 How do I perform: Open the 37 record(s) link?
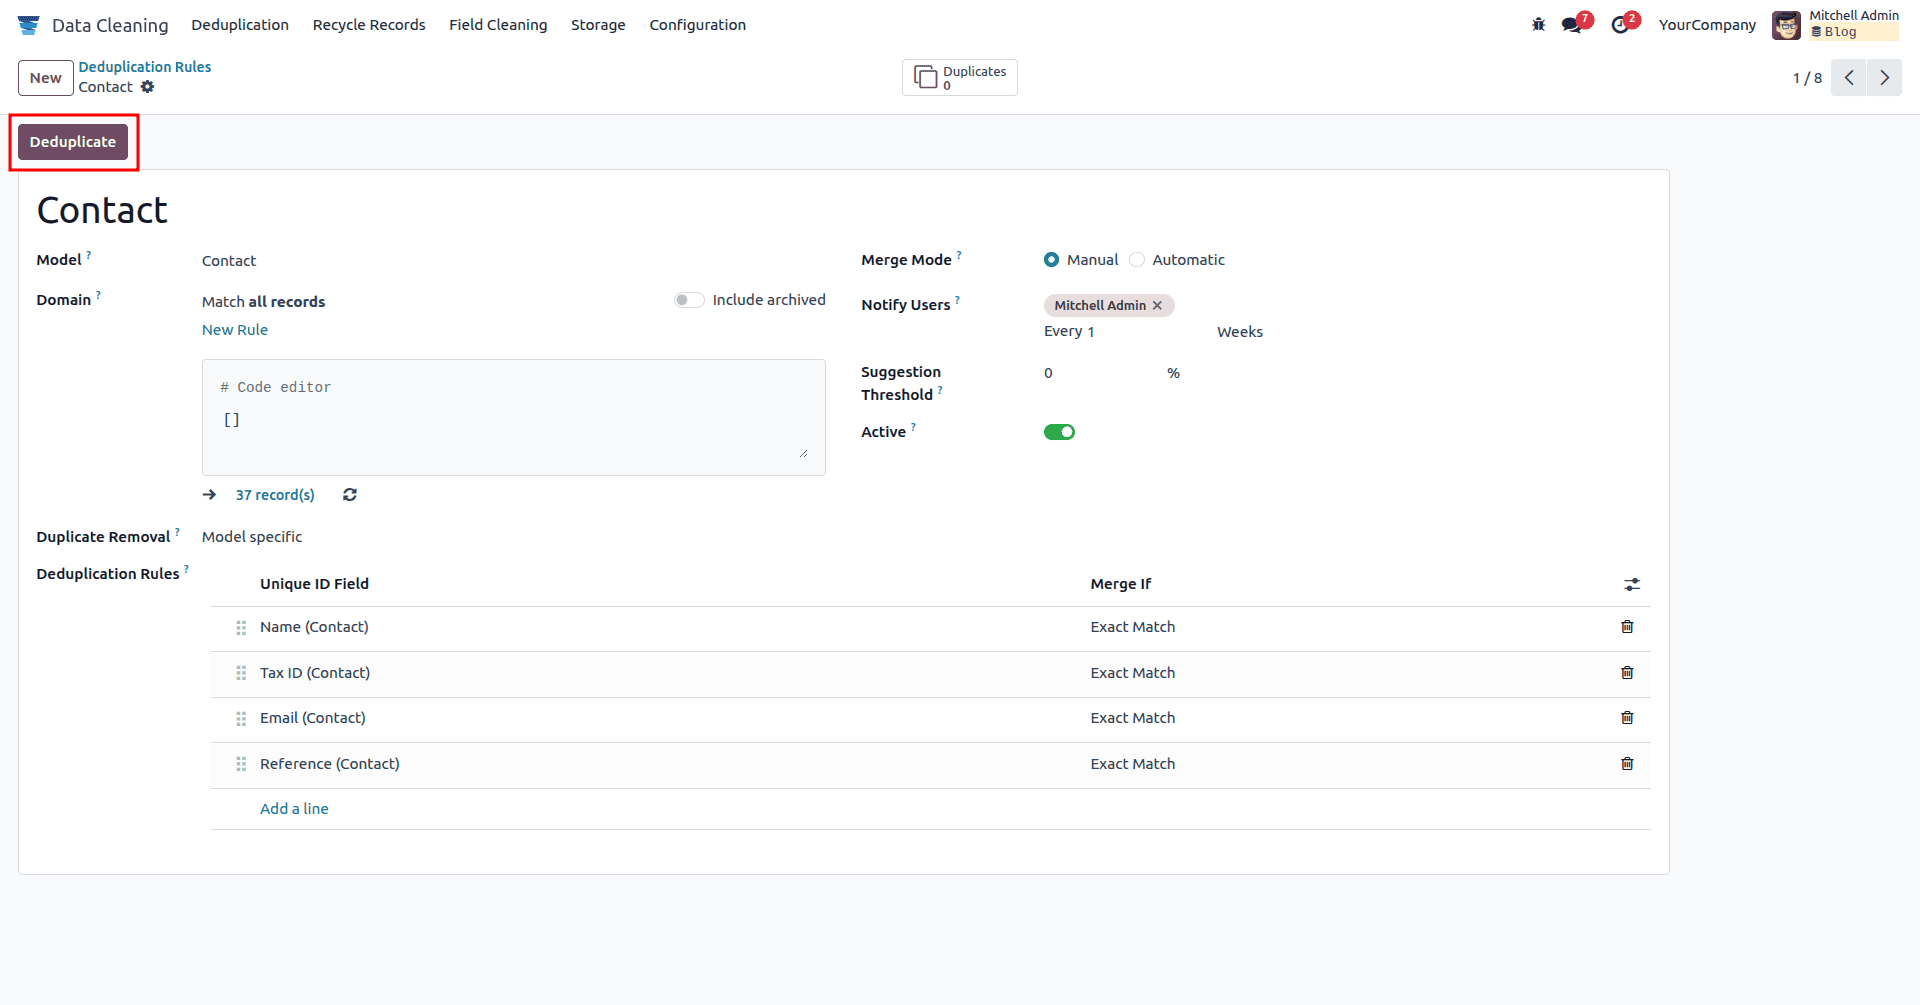click(x=275, y=494)
